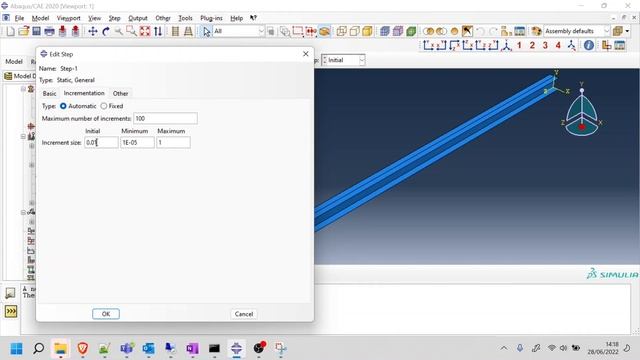
Task: Open the selection filter 'All' dropdown
Action: tap(261, 31)
